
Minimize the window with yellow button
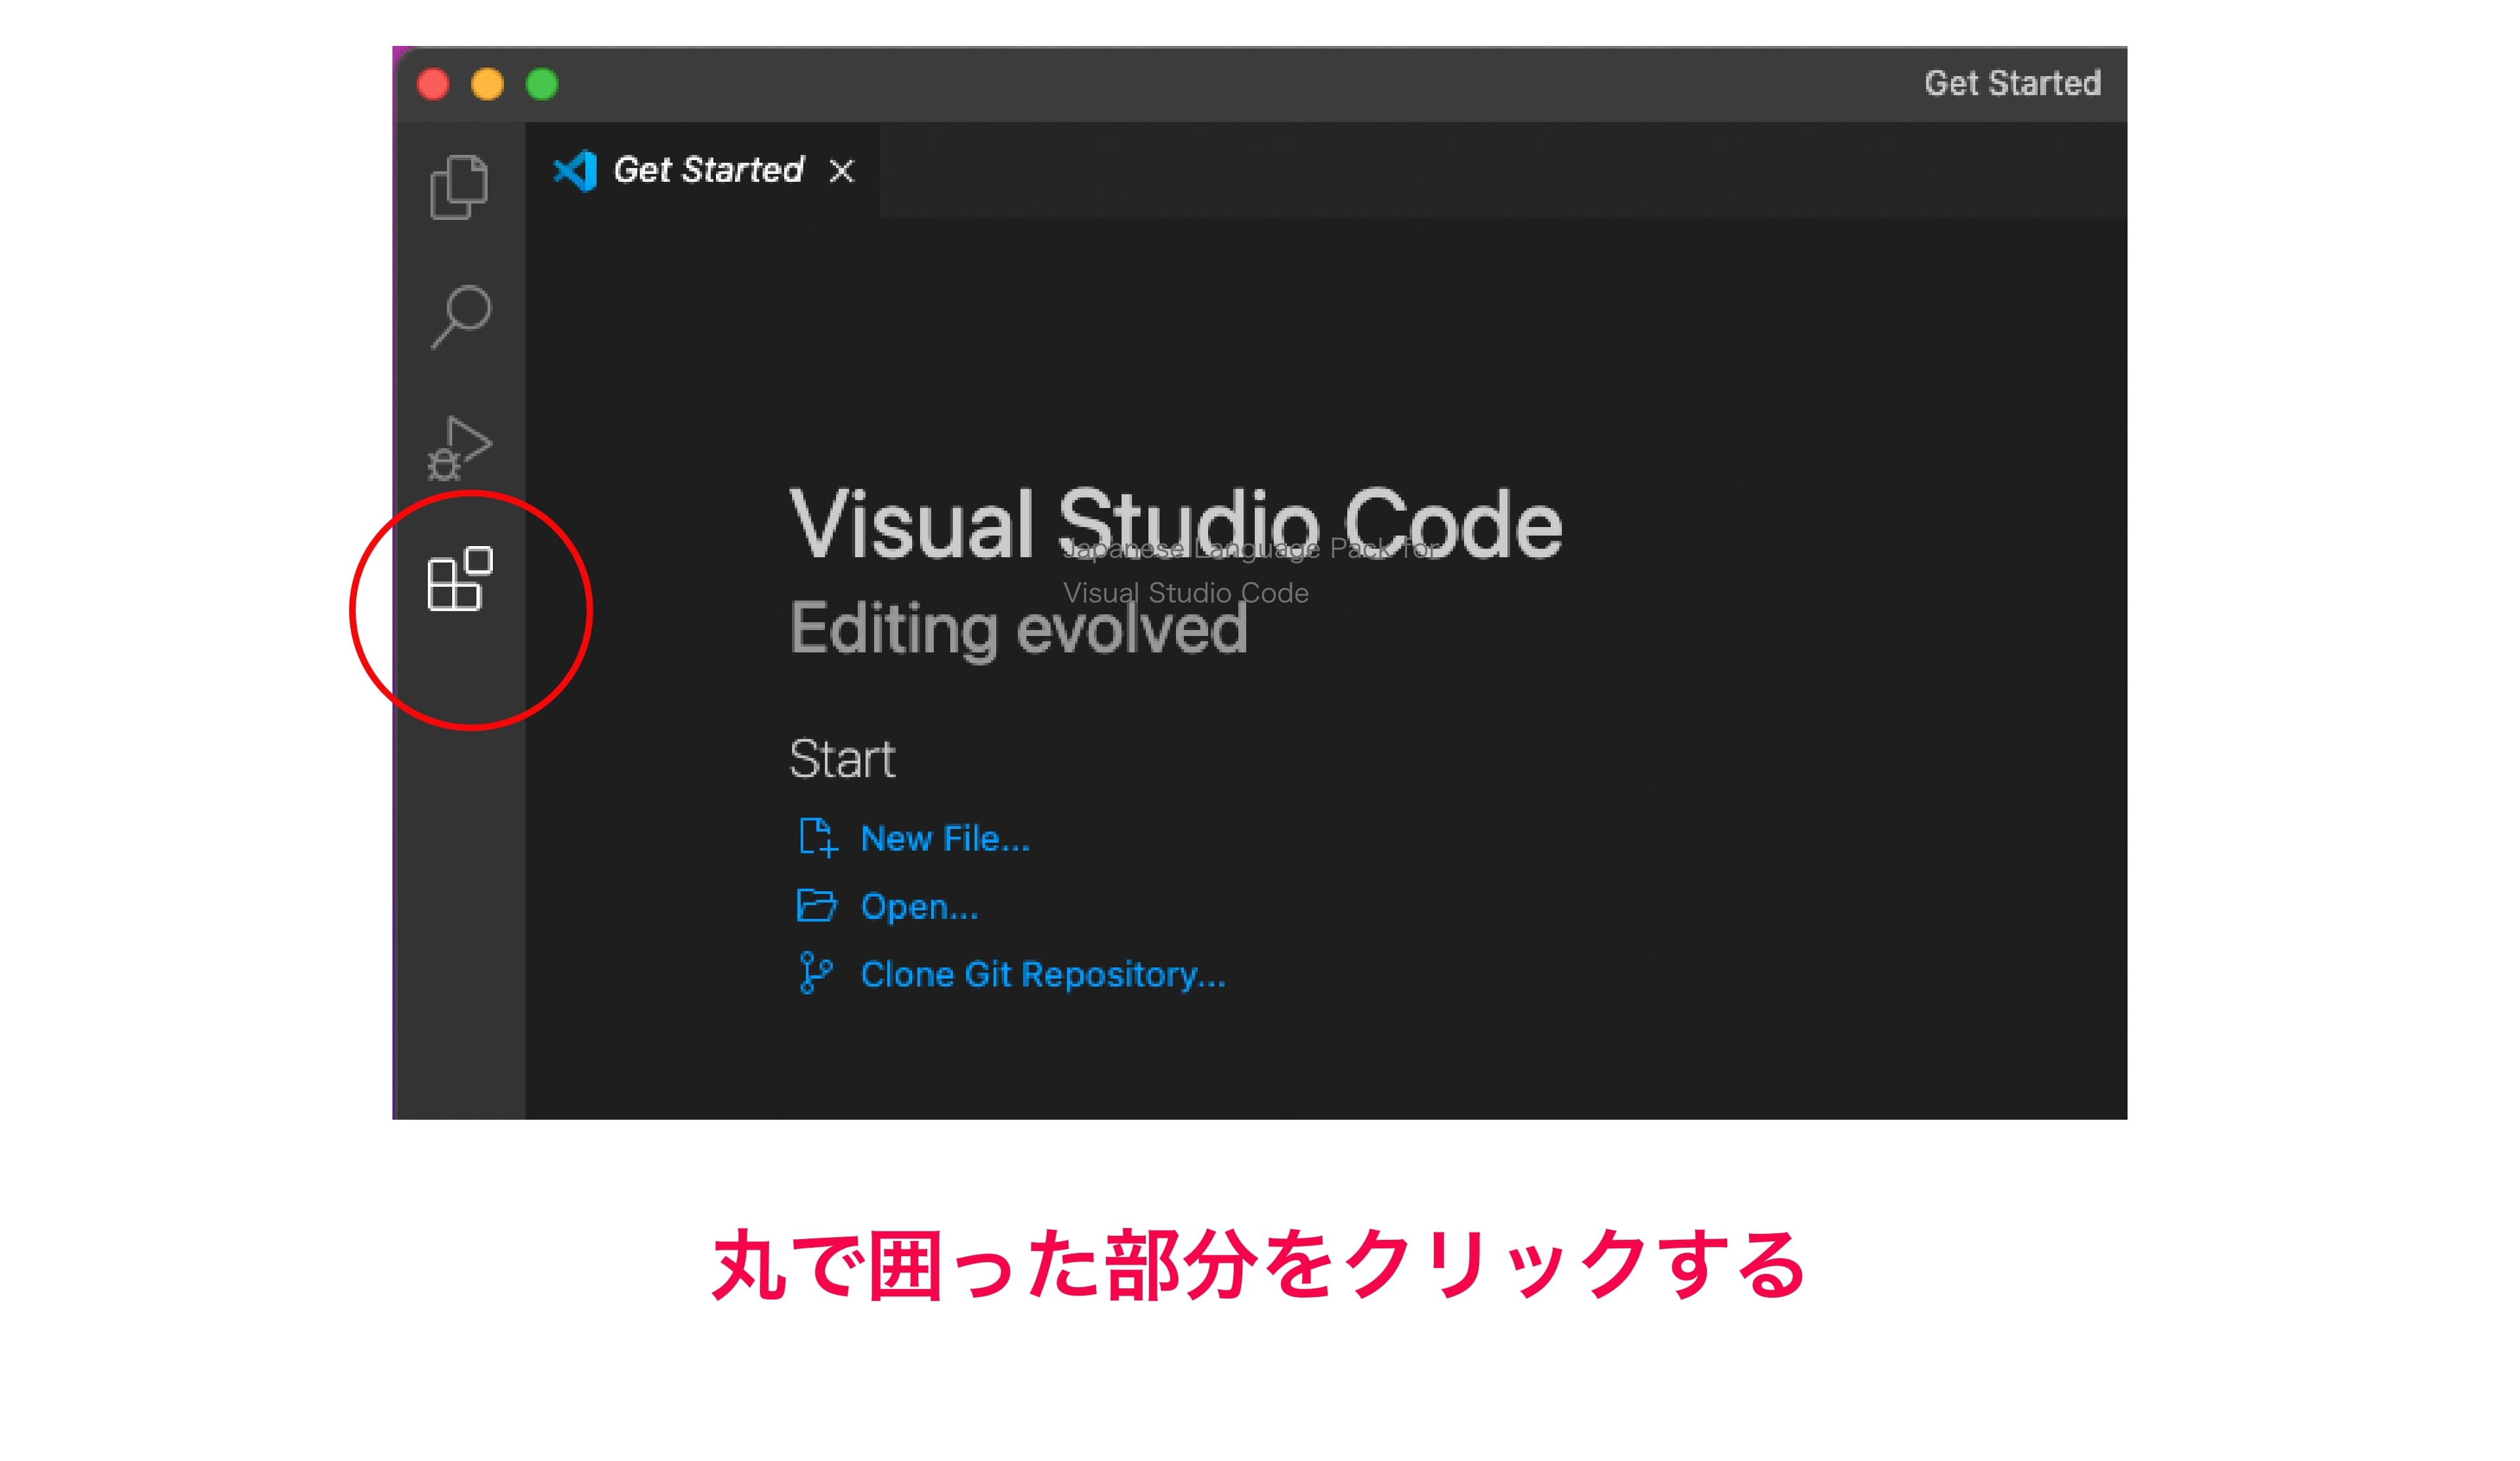(x=487, y=84)
